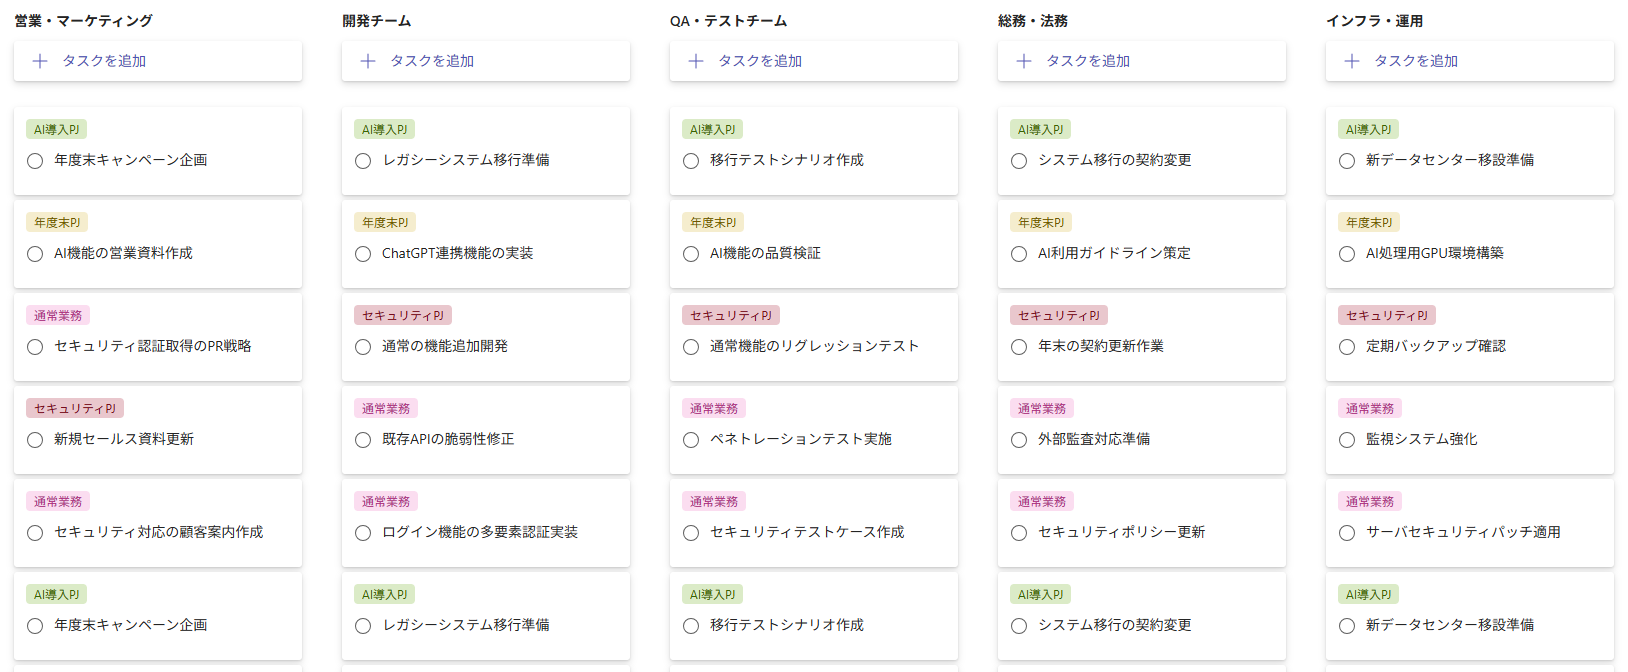Image resolution: width=1628 pixels, height=672 pixels.
Task: Check off ペネトレーションテスト実施 task
Action: tap(691, 440)
